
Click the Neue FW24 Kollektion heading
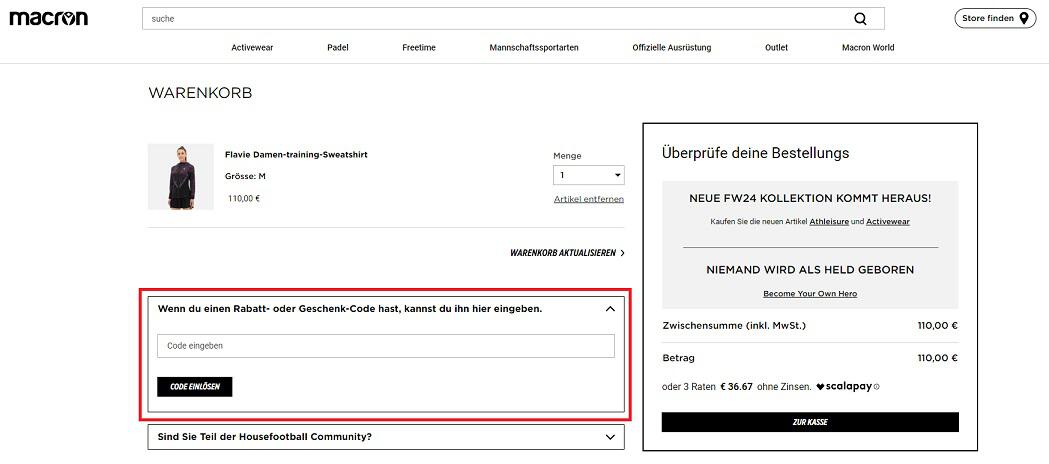click(x=810, y=199)
